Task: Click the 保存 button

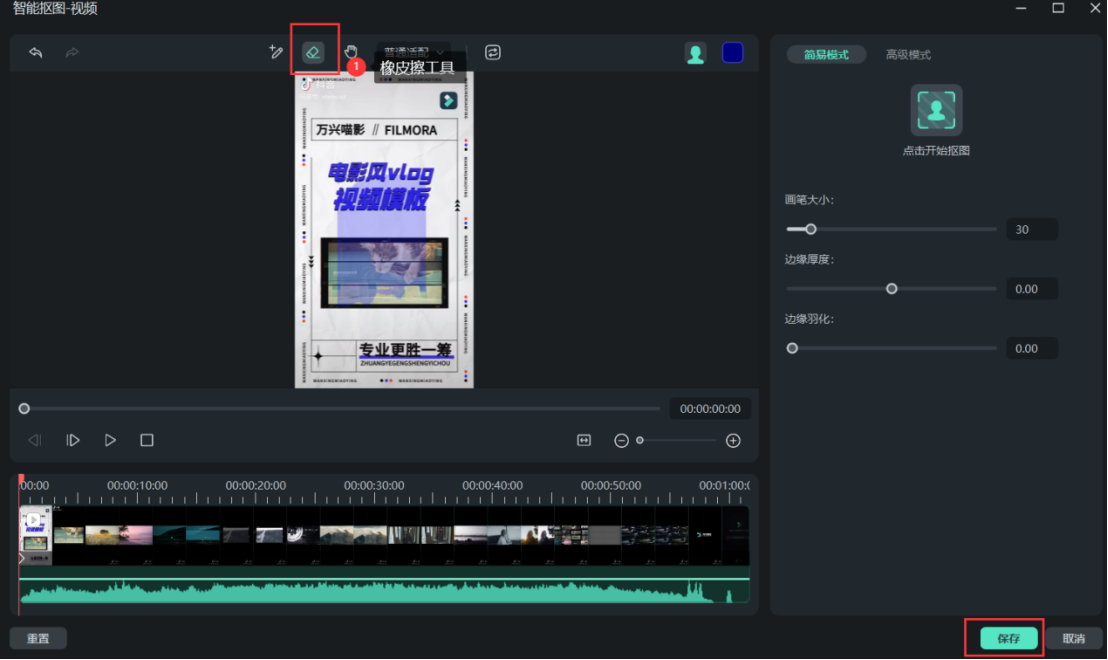Action: click(1008, 638)
